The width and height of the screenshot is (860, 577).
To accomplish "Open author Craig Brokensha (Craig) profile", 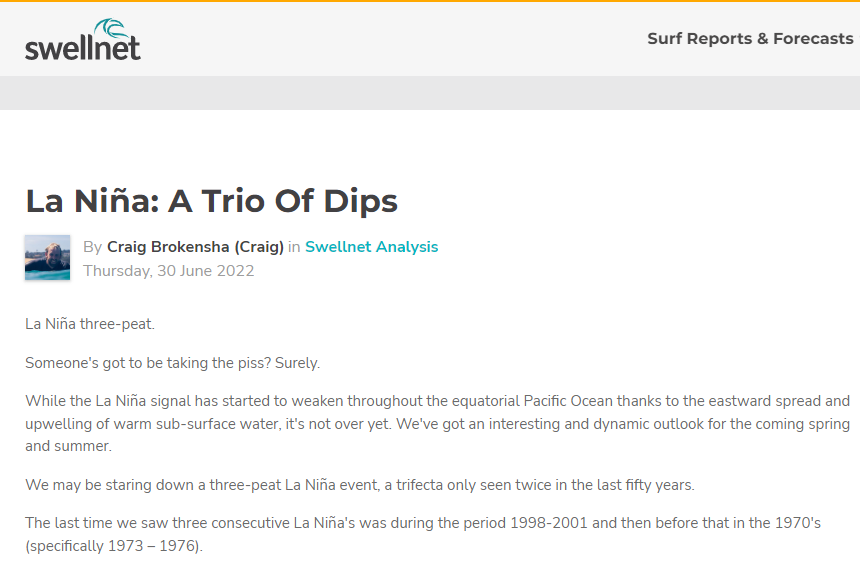I will (195, 247).
